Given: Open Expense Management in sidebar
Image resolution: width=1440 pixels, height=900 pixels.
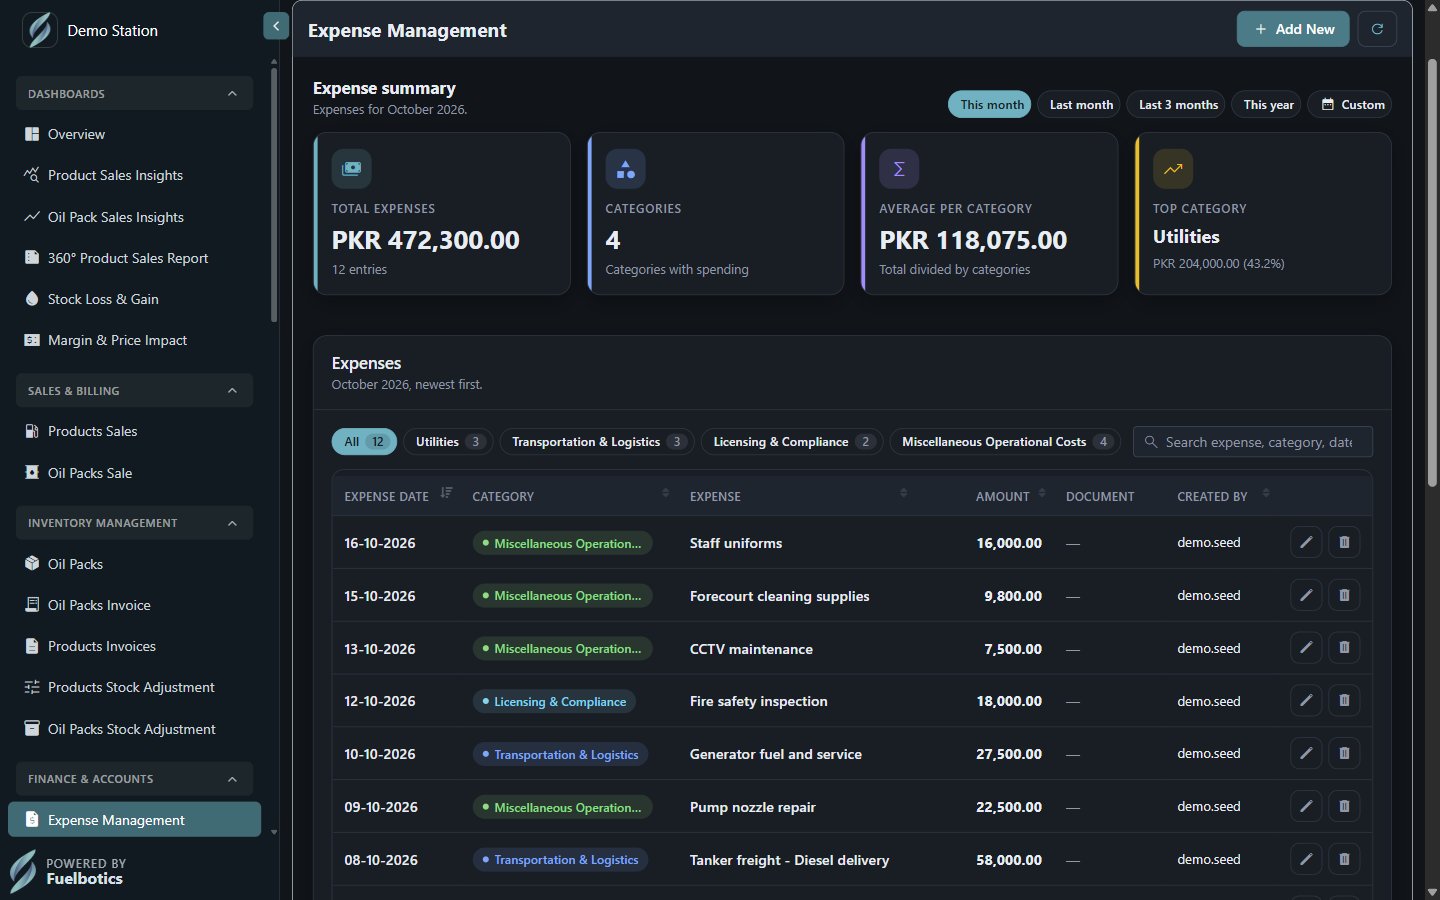Looking at the screenshot, I should pyautogui.click(x=134, y=820).
